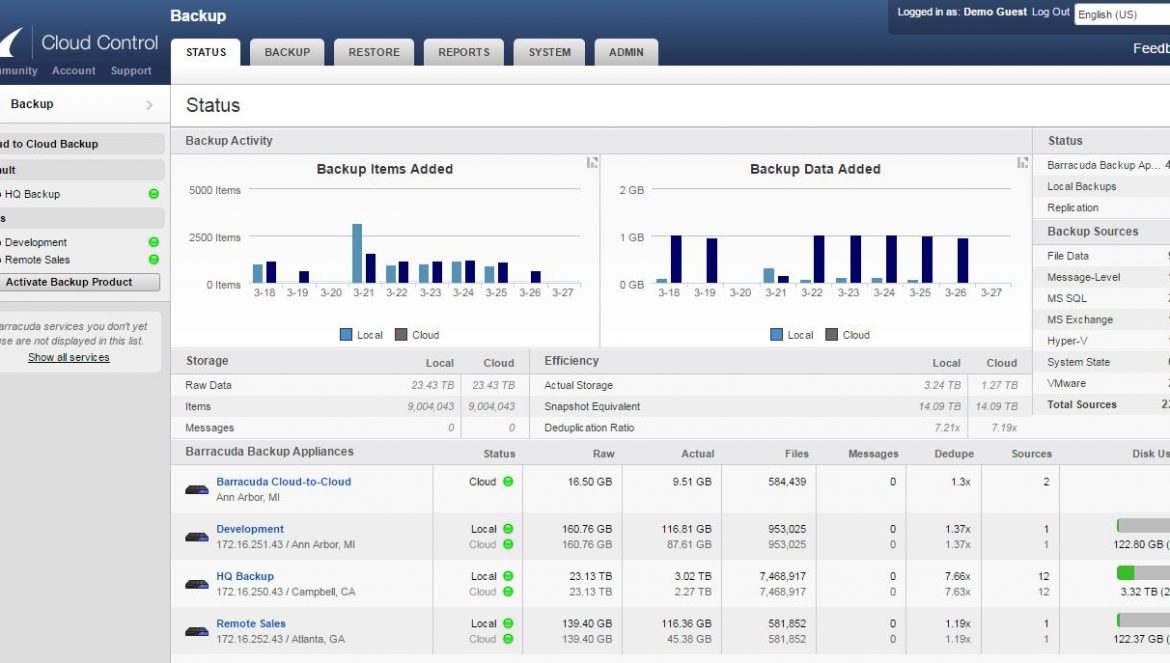This screenshot has width=1170, height=663.
Task: Click Development row Local status indicator
Action: (x=508, y=529)
